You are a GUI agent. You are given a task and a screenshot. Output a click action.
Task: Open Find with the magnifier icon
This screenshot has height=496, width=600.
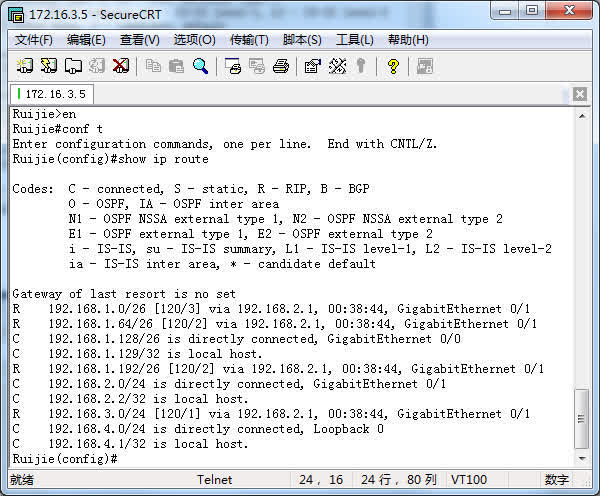(x=201, y=66)
